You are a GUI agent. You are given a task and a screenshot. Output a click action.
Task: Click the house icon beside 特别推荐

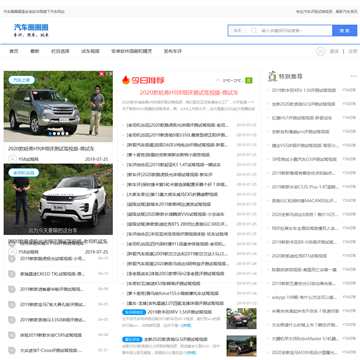(x=272, y=76)
